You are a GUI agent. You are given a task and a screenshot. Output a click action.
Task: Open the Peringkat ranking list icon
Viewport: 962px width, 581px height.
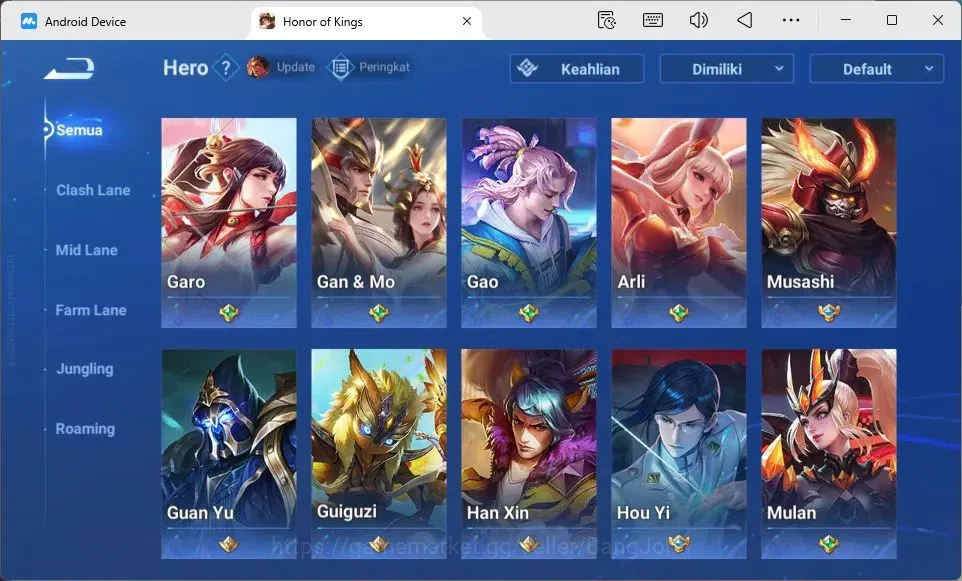click(x=340, y=67)
